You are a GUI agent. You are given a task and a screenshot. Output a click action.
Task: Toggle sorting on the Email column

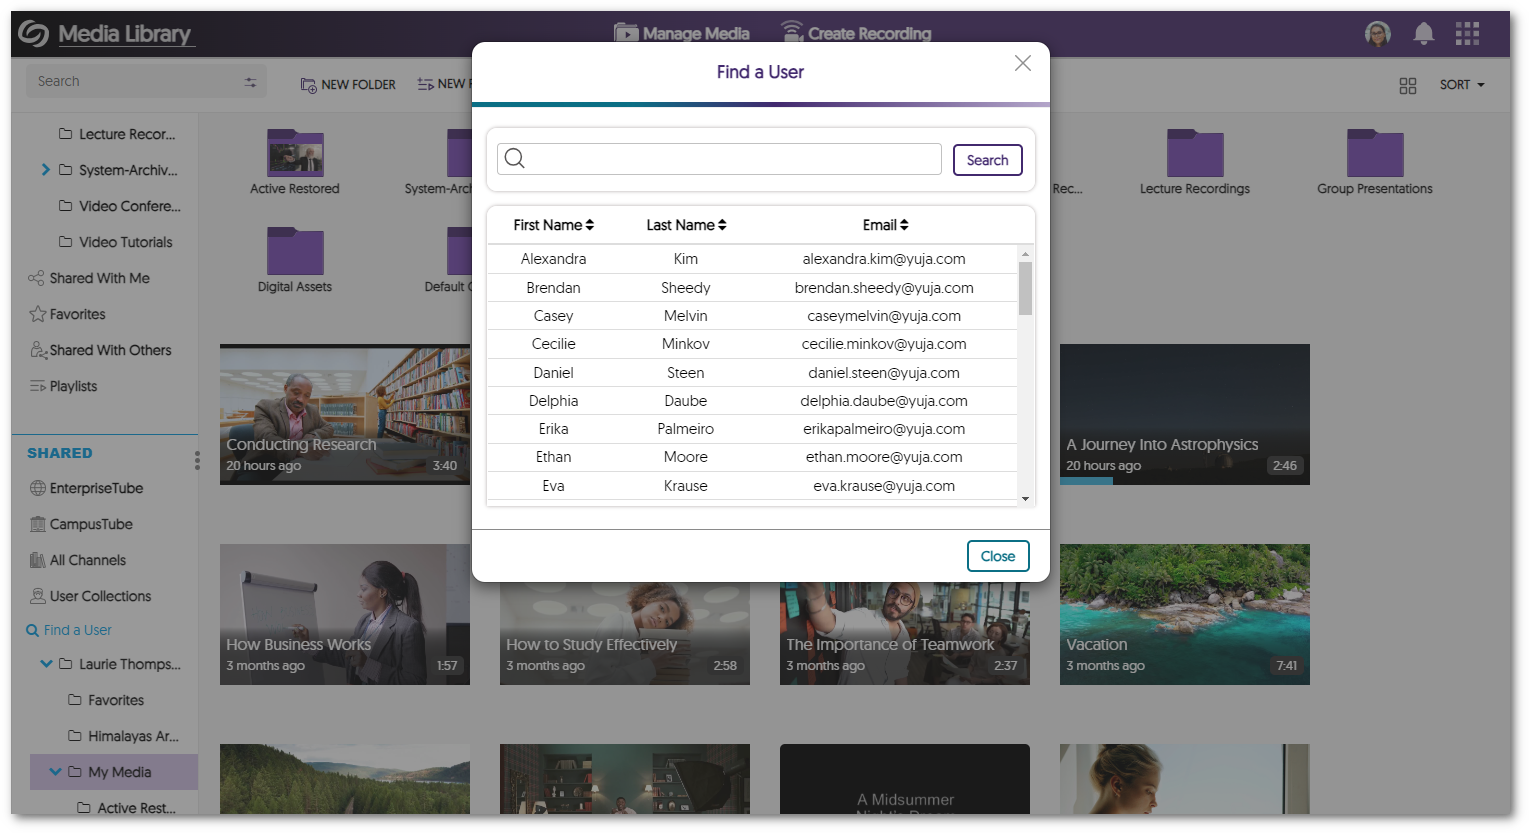coord(904,224)
